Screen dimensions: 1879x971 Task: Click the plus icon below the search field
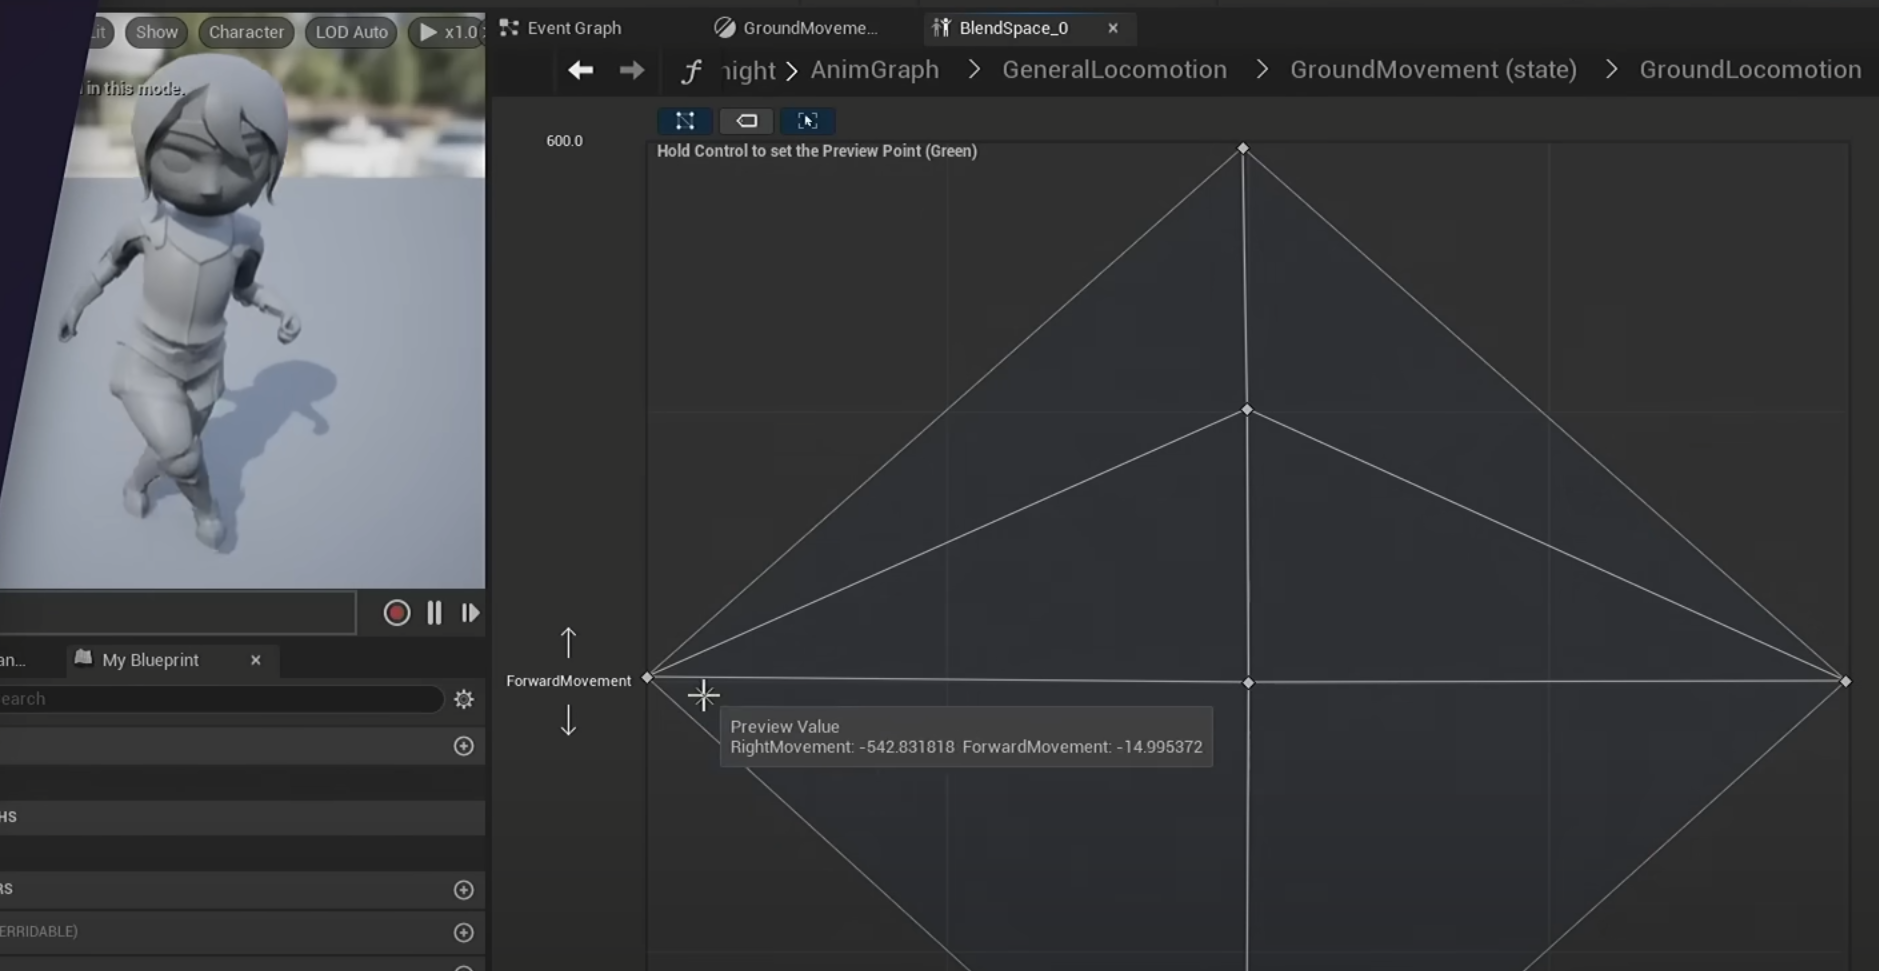[x=463, y=746]
